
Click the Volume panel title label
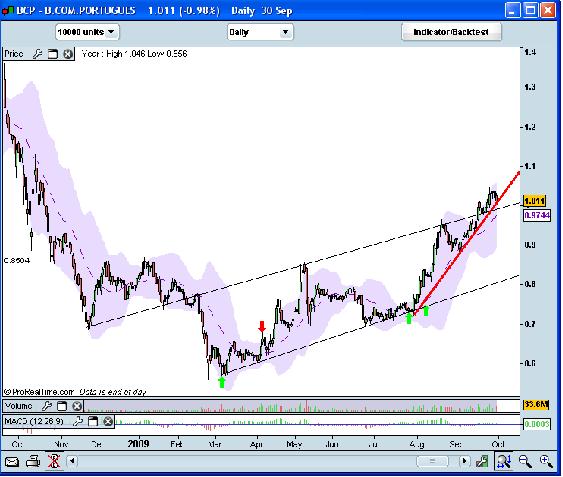(19, 406)
